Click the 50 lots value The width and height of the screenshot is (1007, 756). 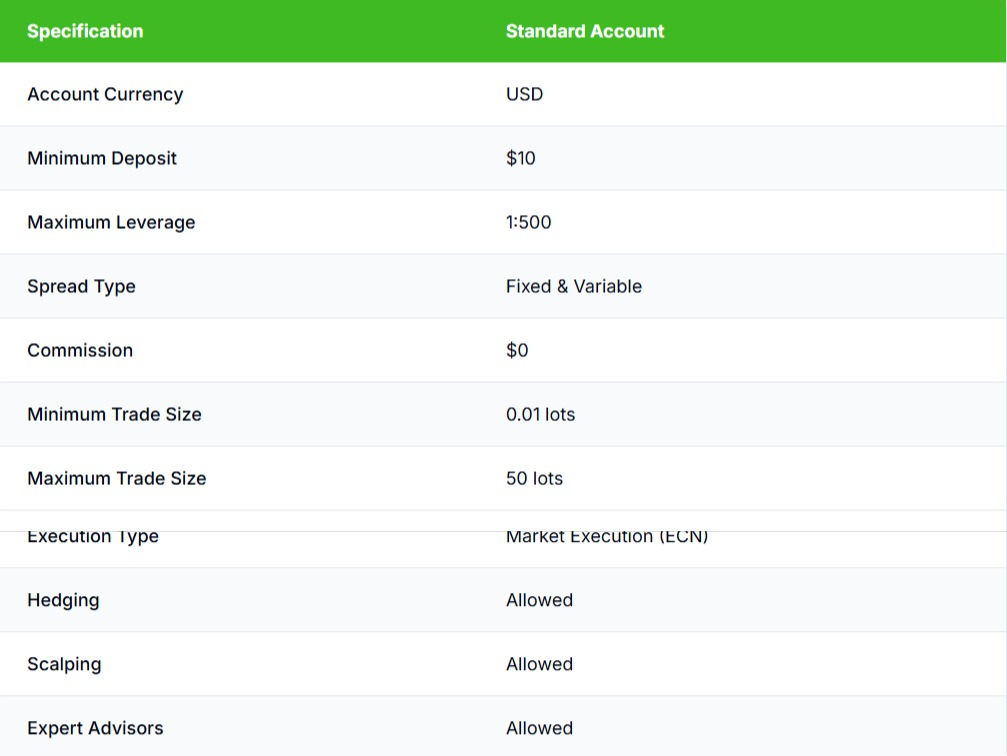coord(533,478)
